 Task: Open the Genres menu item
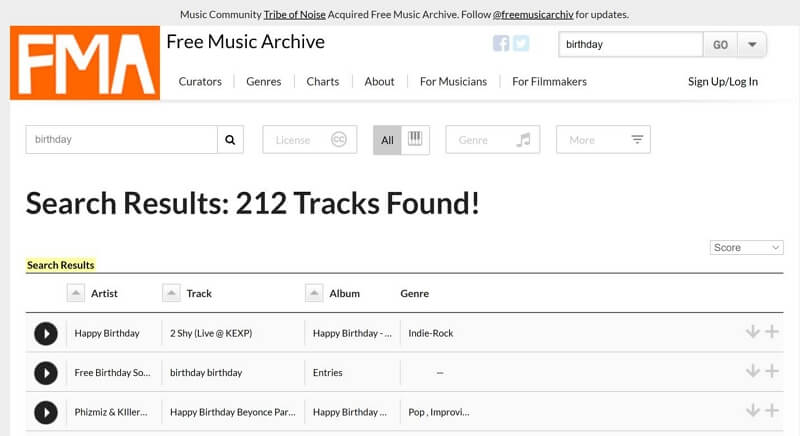click(x=264, y=82)
